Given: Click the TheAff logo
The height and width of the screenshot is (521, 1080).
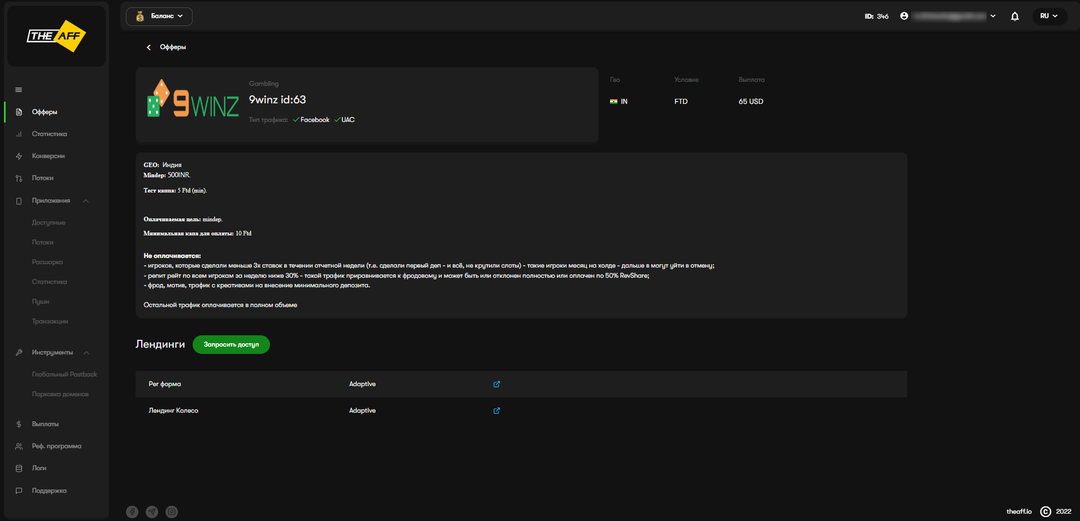Looking at the screenshot, I should pos(56,36).
